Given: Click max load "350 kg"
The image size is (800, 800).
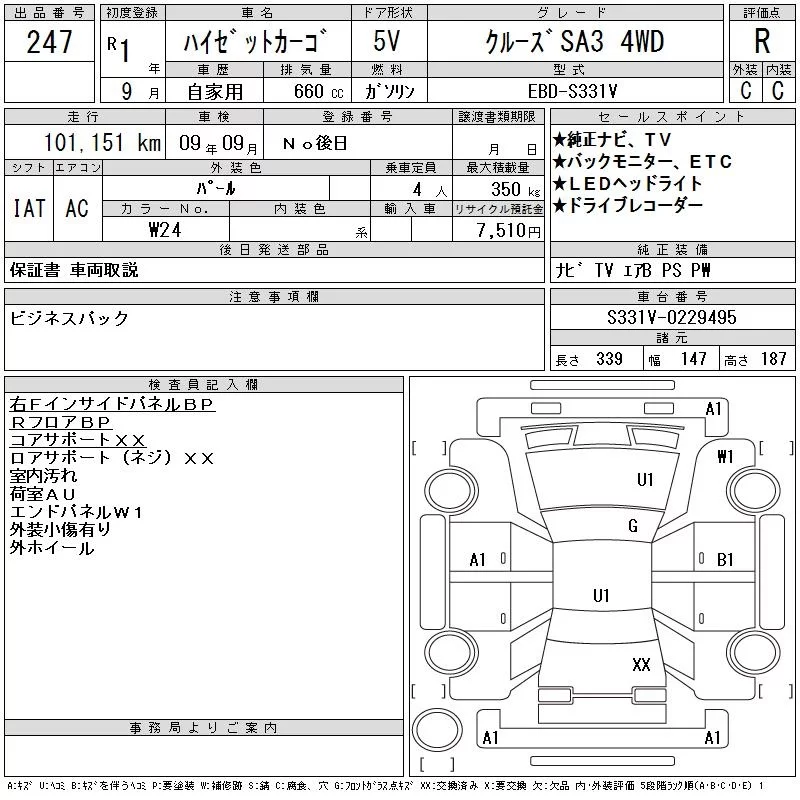Looking at the screenshot, I should pos(515,189).
